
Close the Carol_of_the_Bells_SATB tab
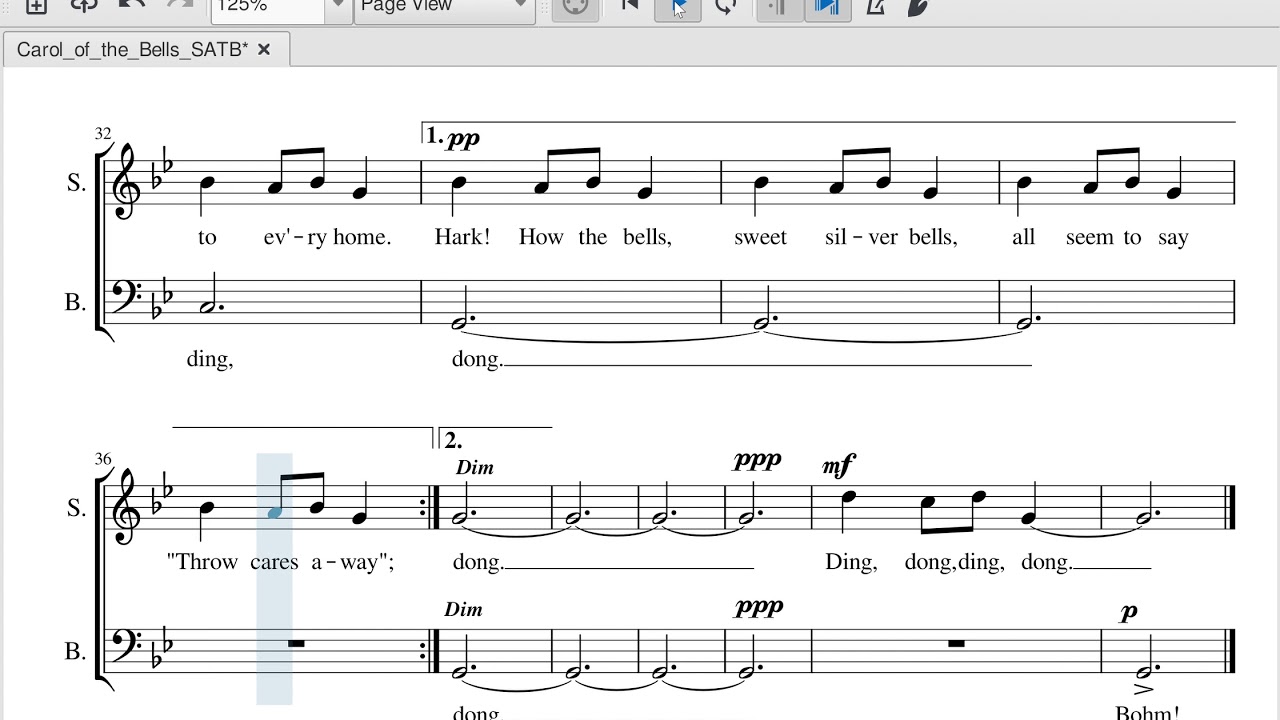coord(264,49)
